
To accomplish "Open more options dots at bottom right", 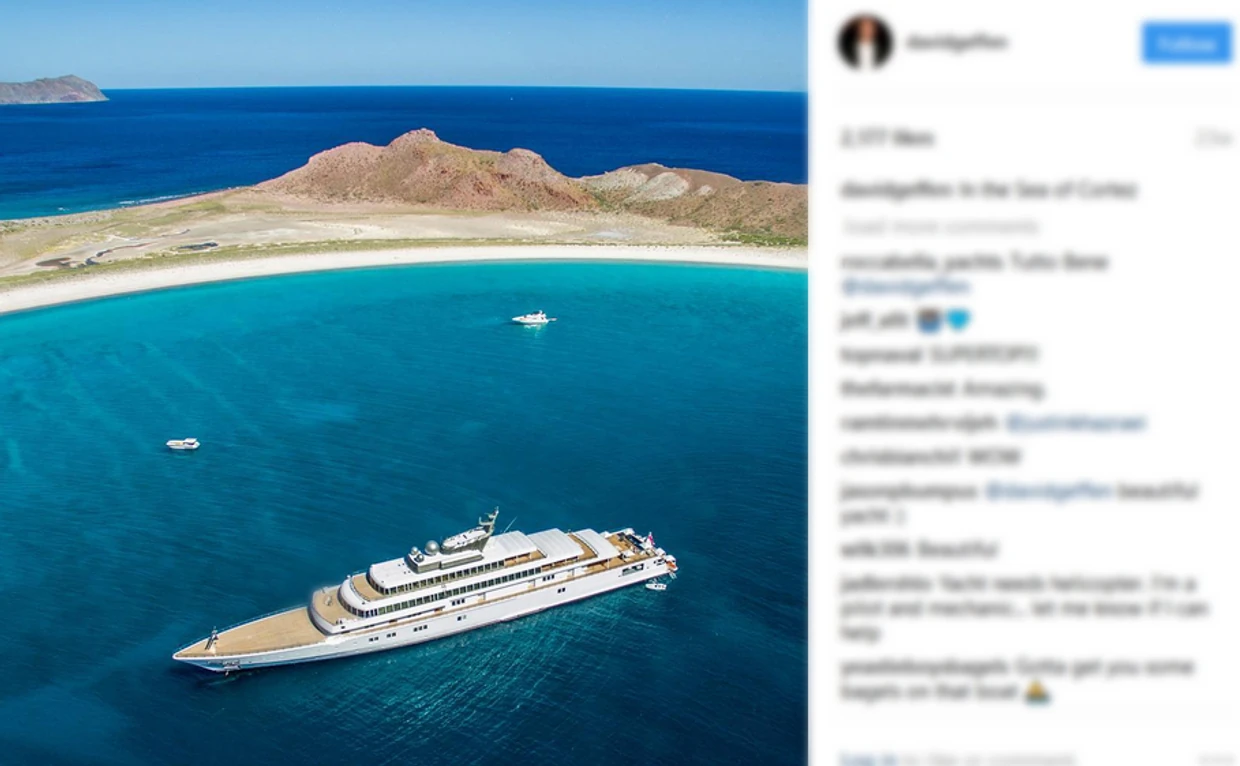I will [x=1218, y=759].
